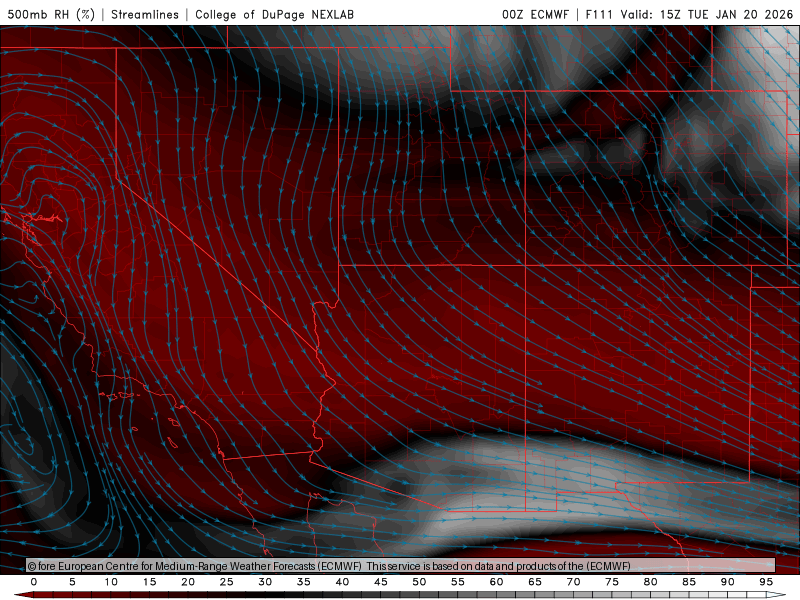Screen dimensions: 800x600
Task: Click the '95' value on the colorbar scale
Action: pyautogui.click(x=766, y=582)
